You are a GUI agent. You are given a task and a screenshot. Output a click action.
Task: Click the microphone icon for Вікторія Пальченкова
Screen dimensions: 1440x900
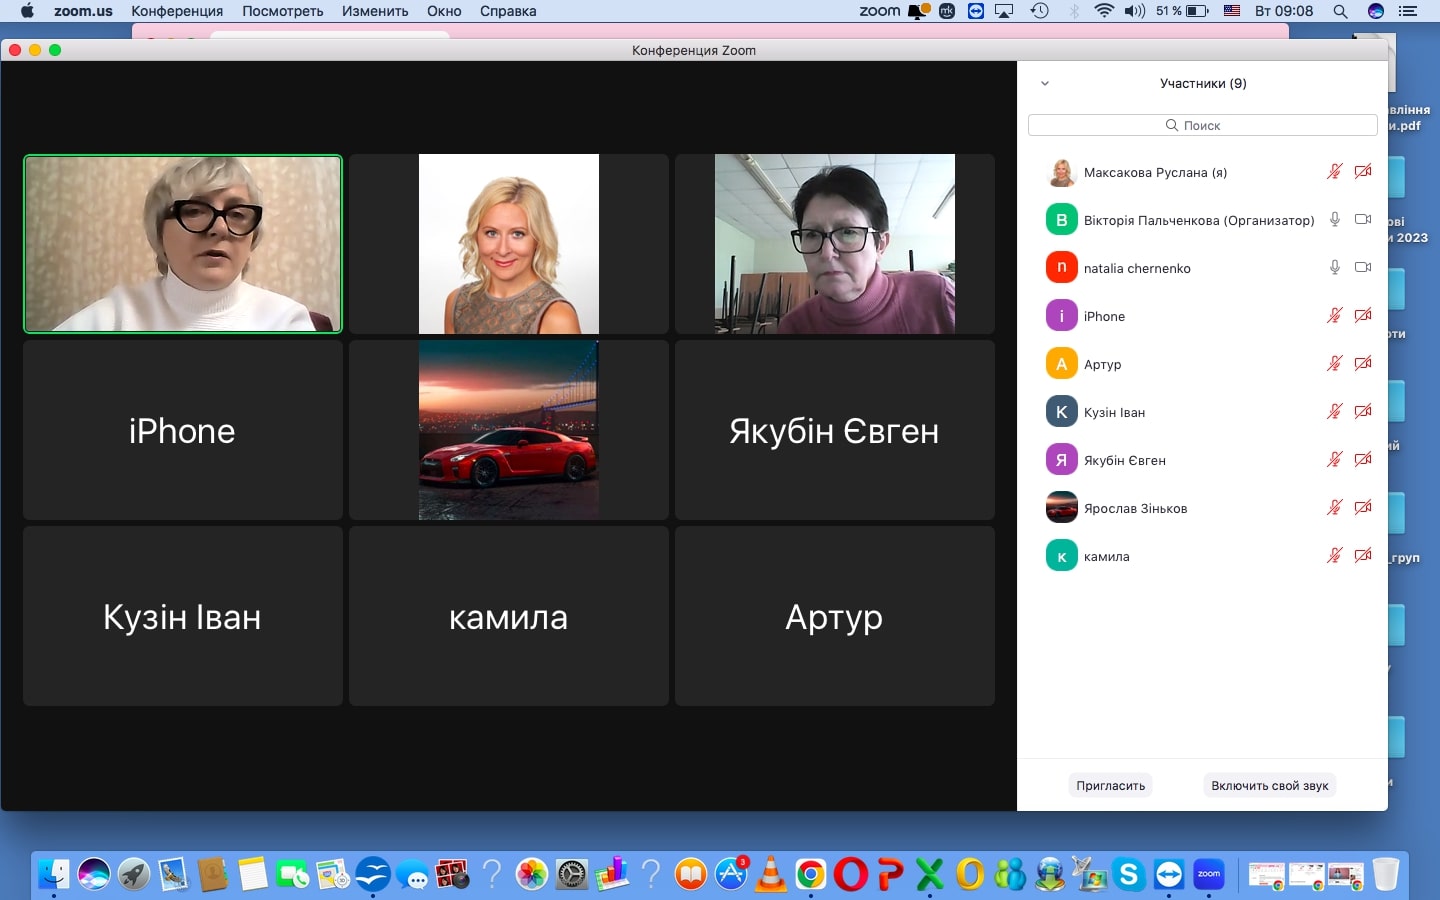(x=1334, y=219)
